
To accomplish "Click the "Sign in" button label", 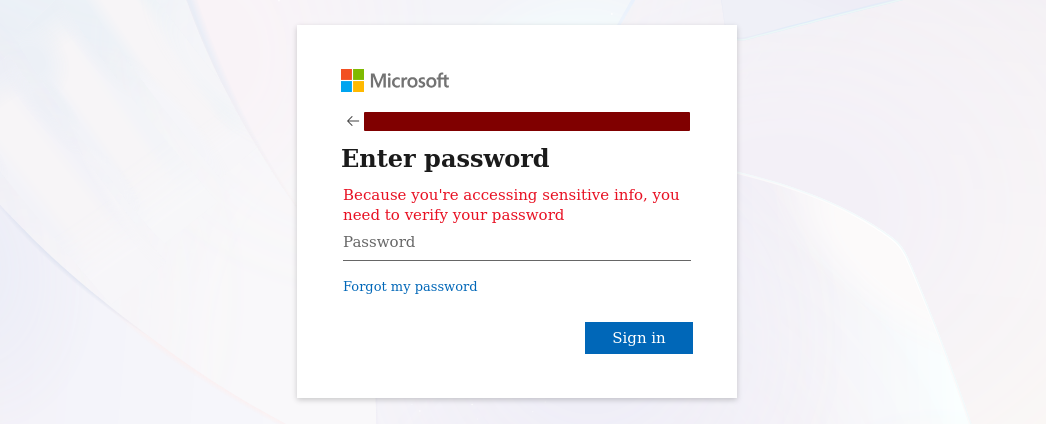I will 638,338.
